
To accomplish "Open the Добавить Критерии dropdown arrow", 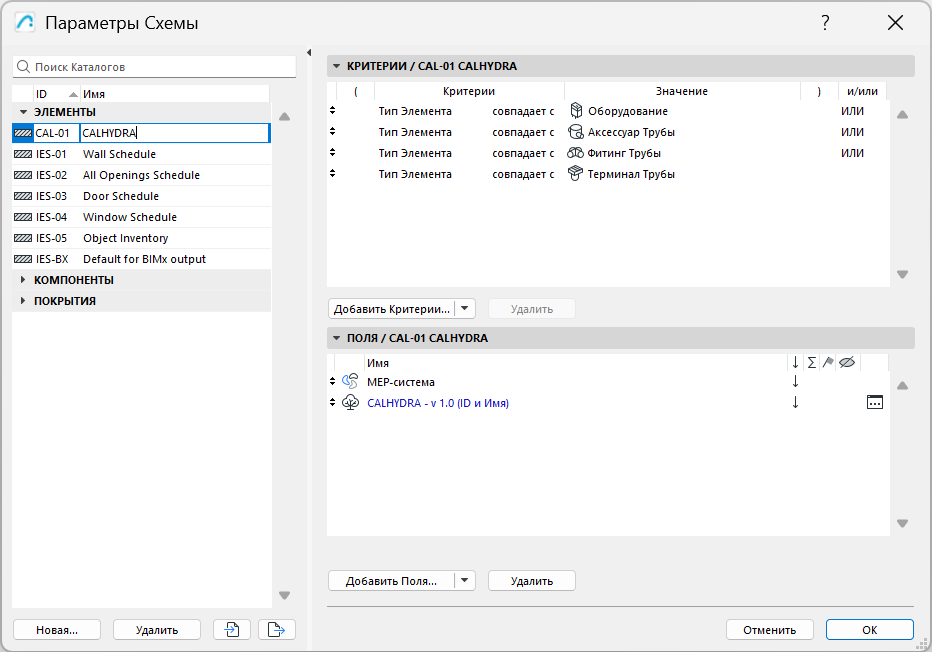I will coord(466,309).
